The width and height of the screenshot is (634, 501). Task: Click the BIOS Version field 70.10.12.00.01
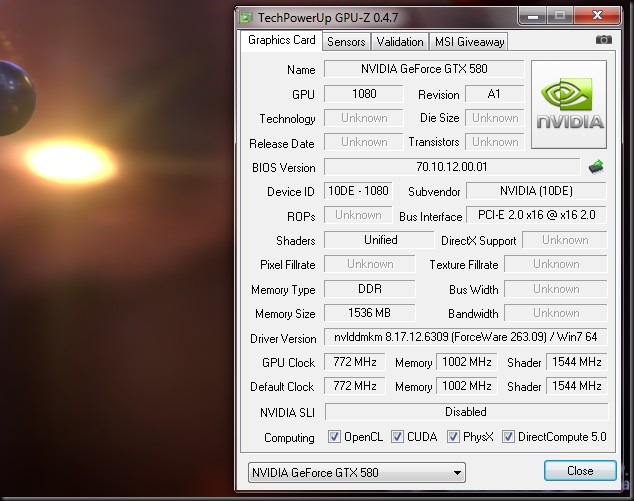click(452, 167)
